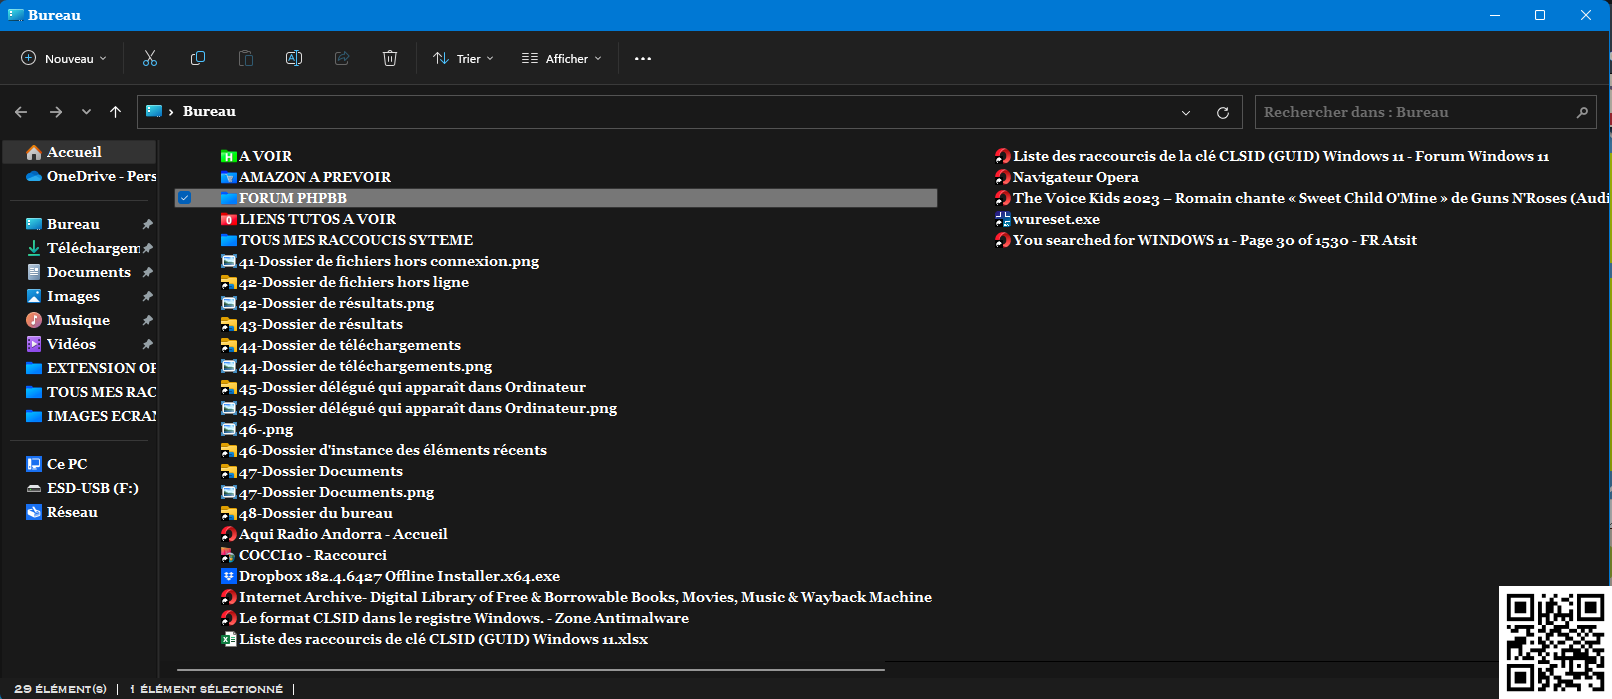Expand the address bar history chevron
This screenshot has height=699, width=1612.
coord(1186,113)
